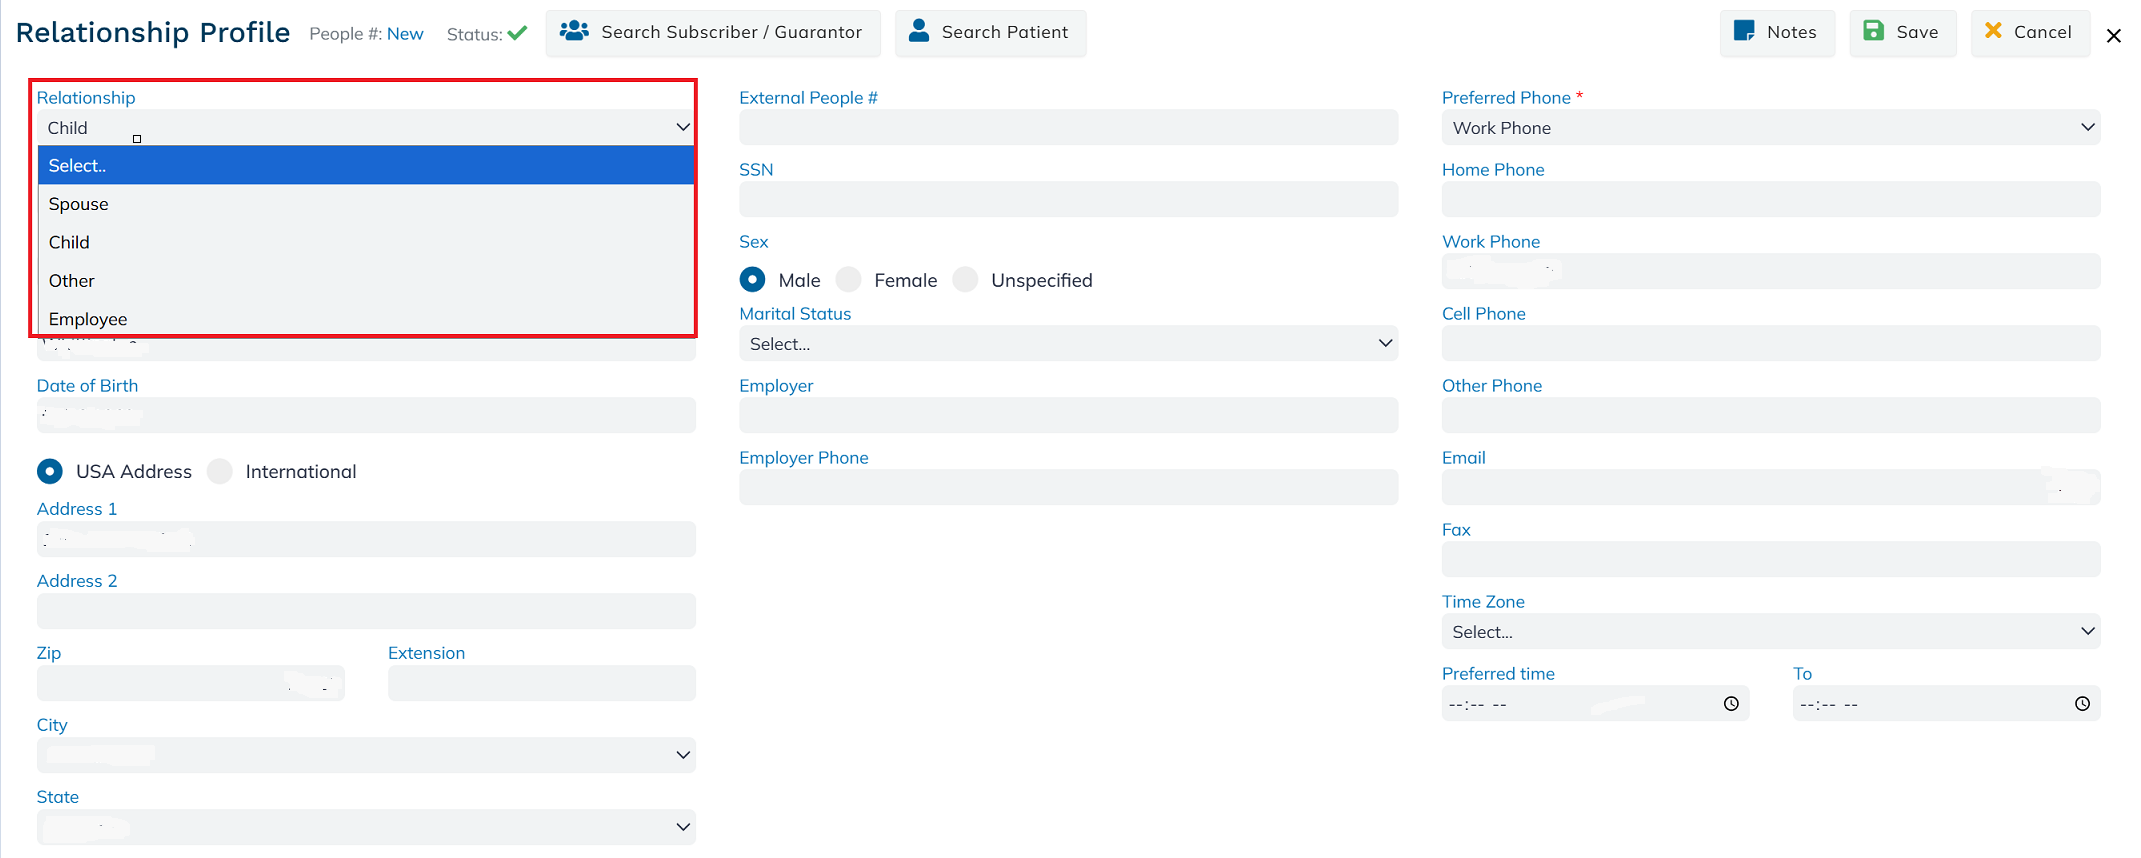
Task: Click the Search Patient person icon
Action: point(918,32)
